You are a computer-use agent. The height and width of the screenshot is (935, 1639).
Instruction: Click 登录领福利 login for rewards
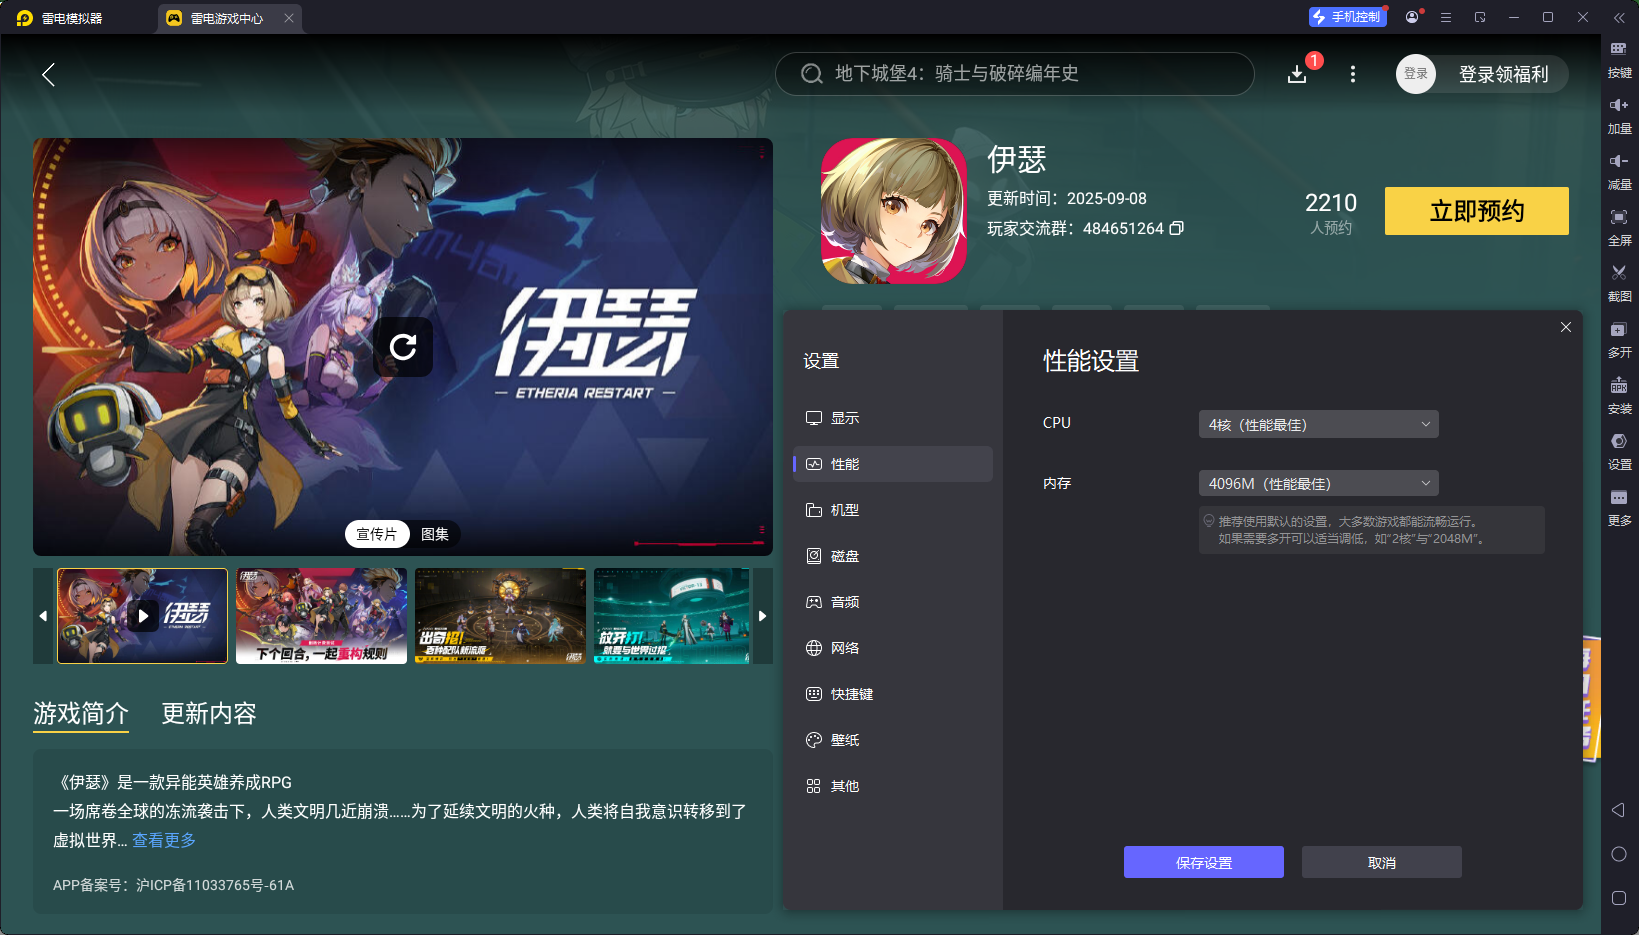pos(1503,74)
